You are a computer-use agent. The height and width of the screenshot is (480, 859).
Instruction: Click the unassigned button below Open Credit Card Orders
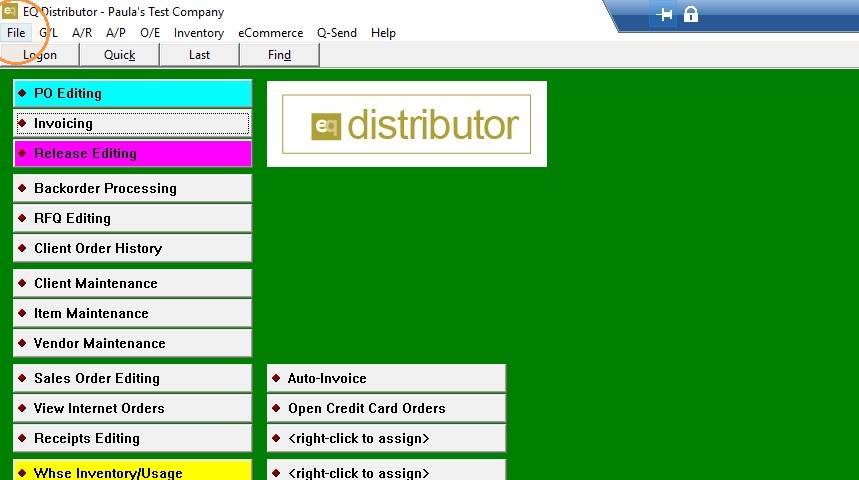(386, 438)
